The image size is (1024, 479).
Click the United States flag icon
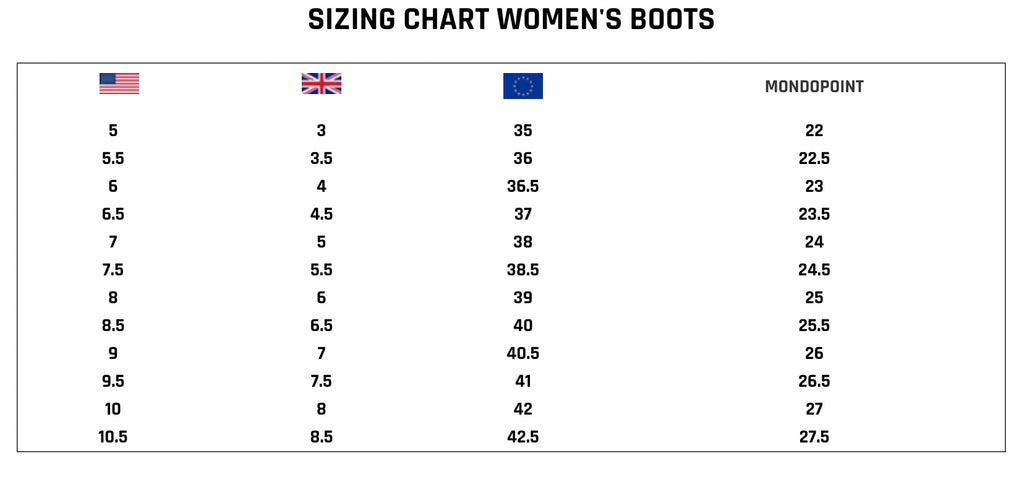(119, 84)
